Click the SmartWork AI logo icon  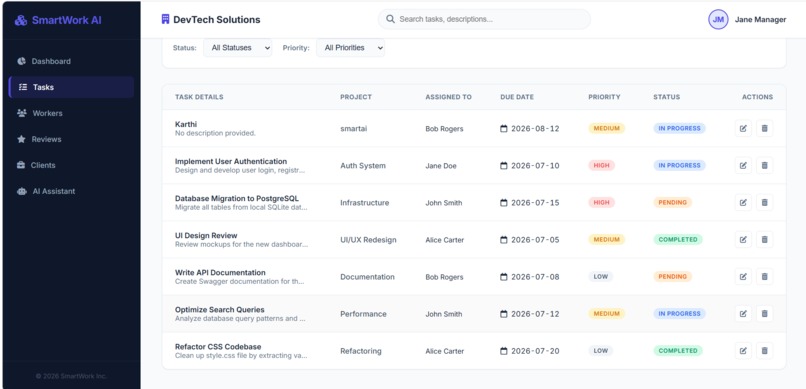pos(21,20)
